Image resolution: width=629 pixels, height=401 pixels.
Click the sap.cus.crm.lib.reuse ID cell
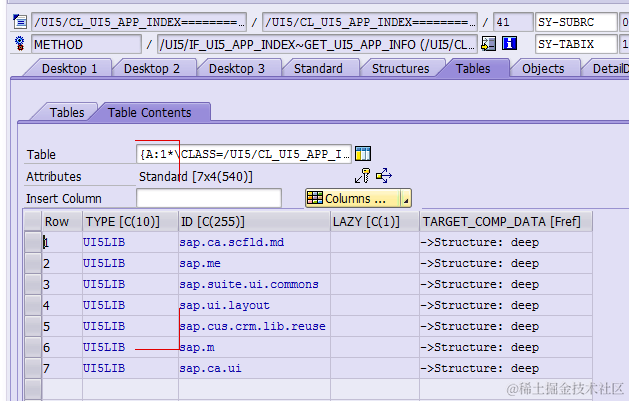(x=254, y=326)
